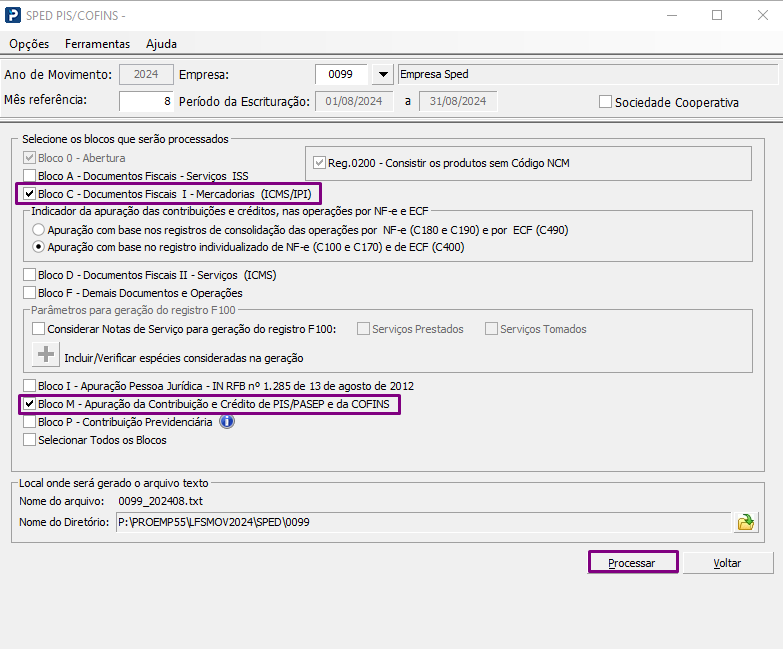Check Bloco F Demais Documentos e Operações
The image size is (783, 649).
(x=29, y=293)
